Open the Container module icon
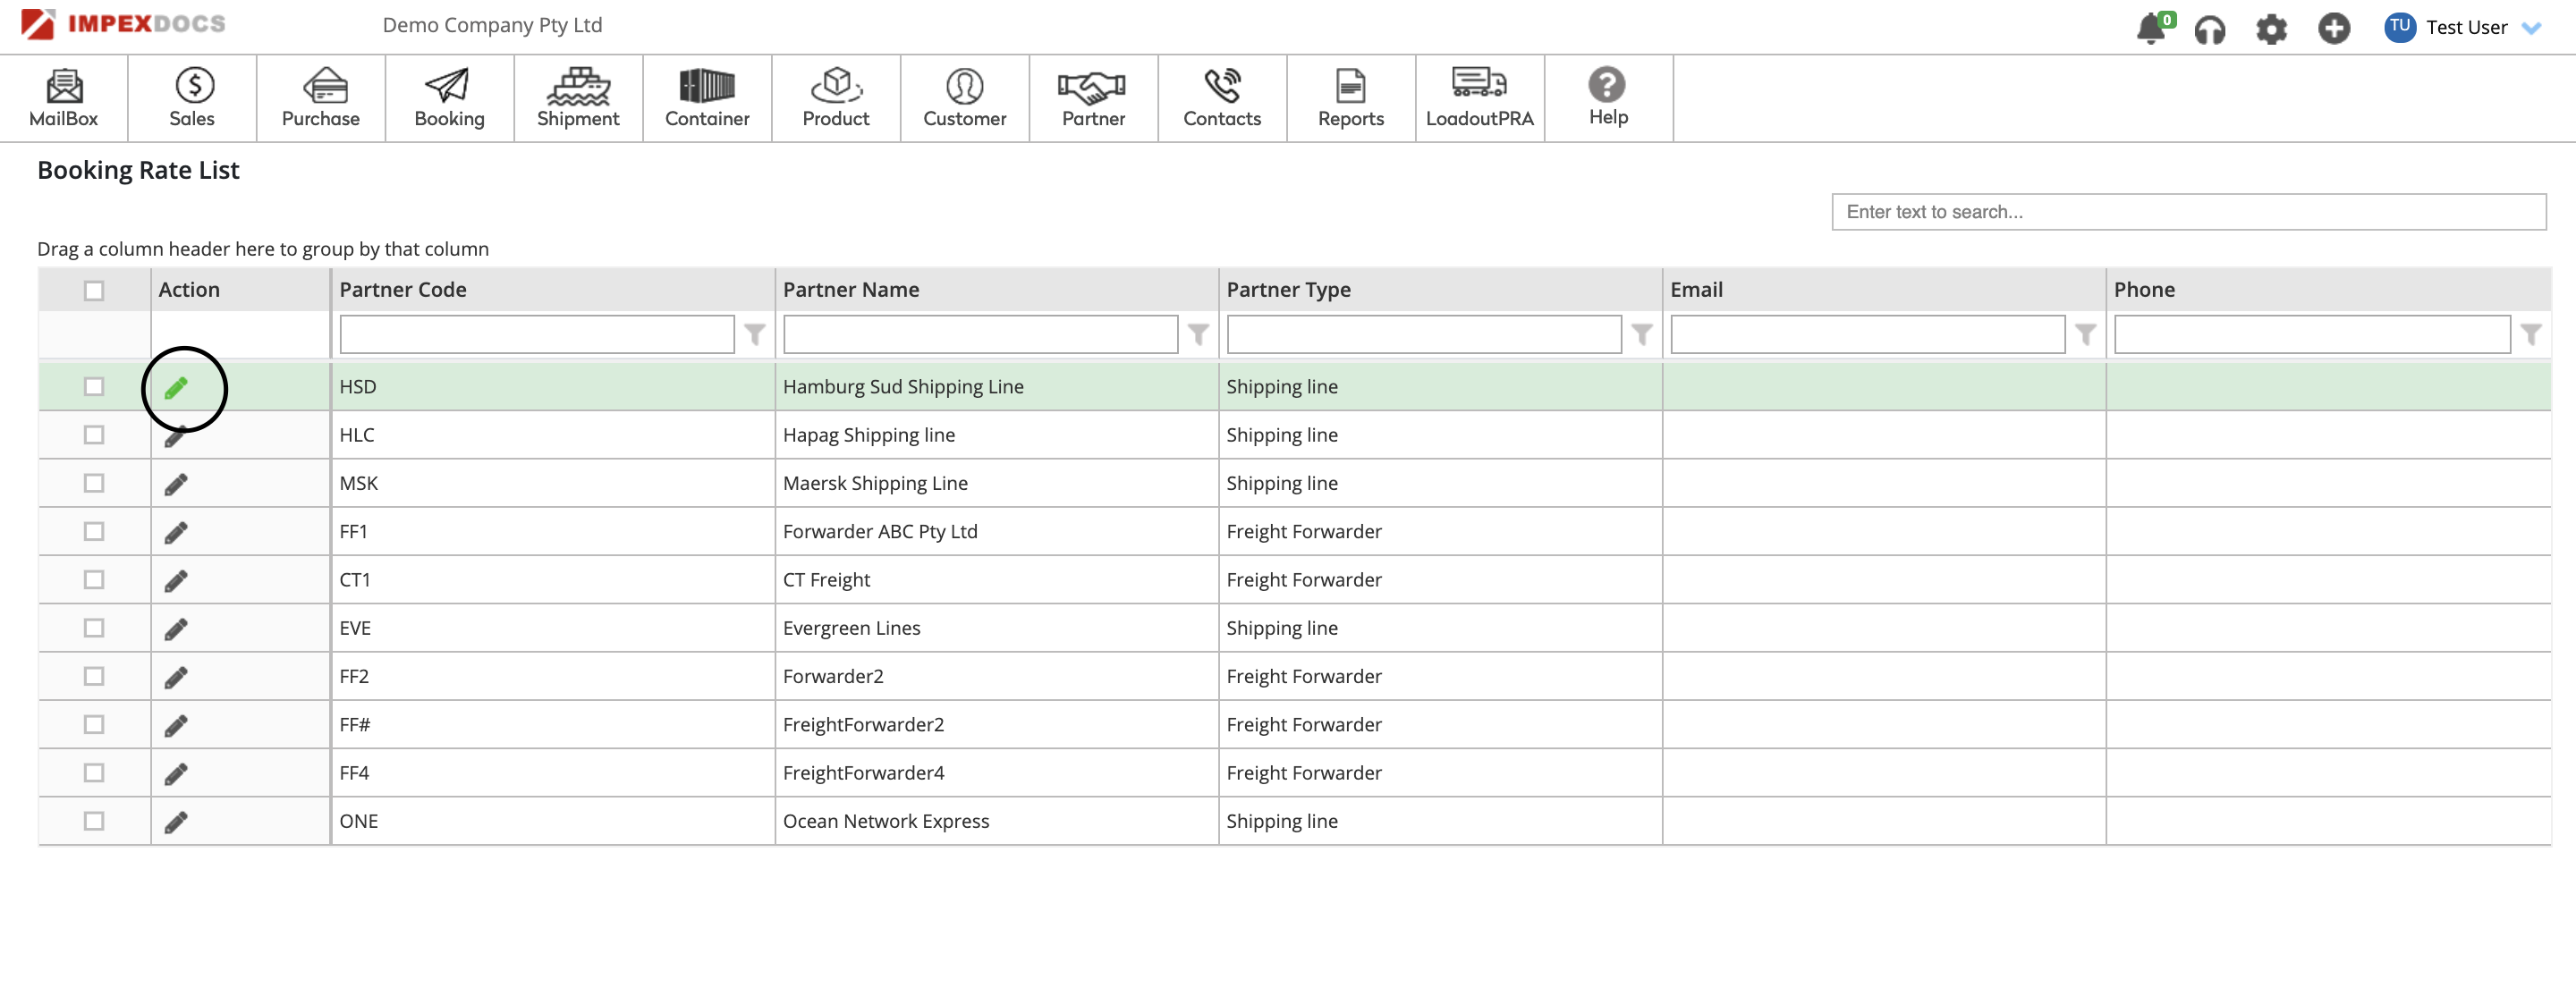The height and width of the screenshot is (996, 2576). point(706,98)
